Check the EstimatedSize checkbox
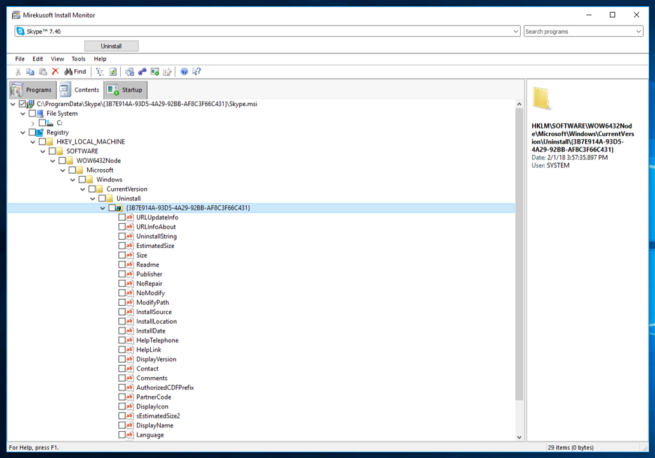 (122, 246)
